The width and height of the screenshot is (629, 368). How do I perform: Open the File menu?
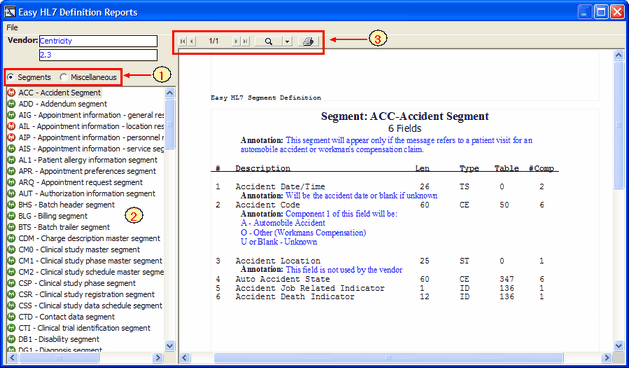coord(12,27)
